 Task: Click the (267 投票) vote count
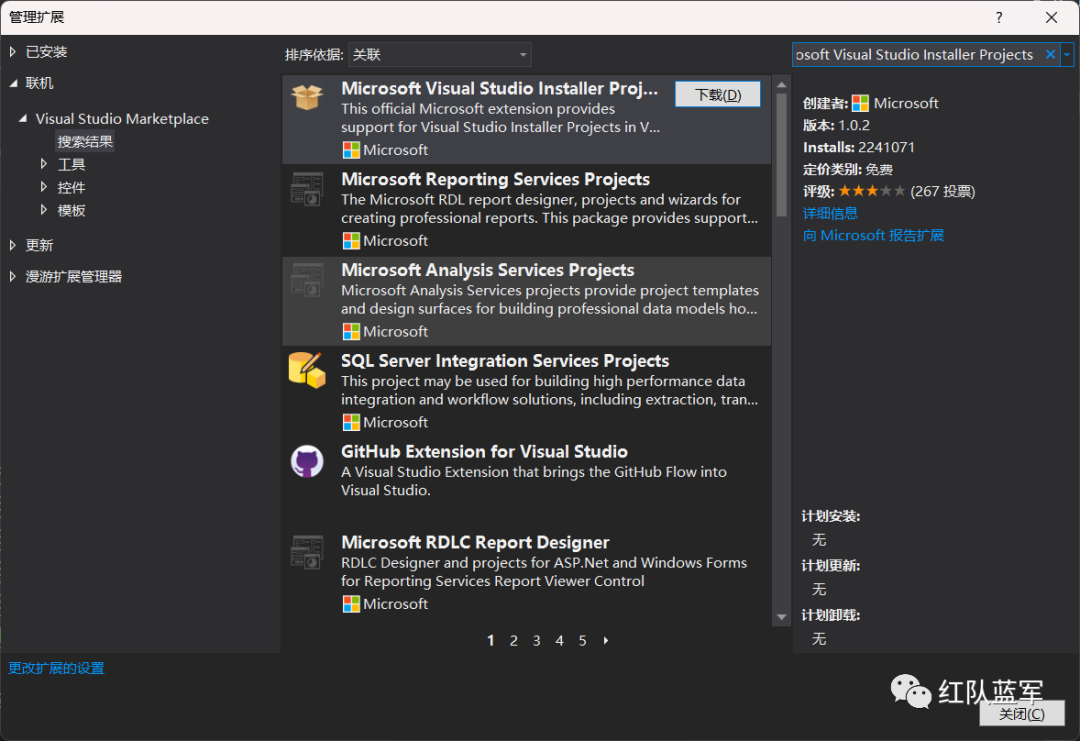943,191
